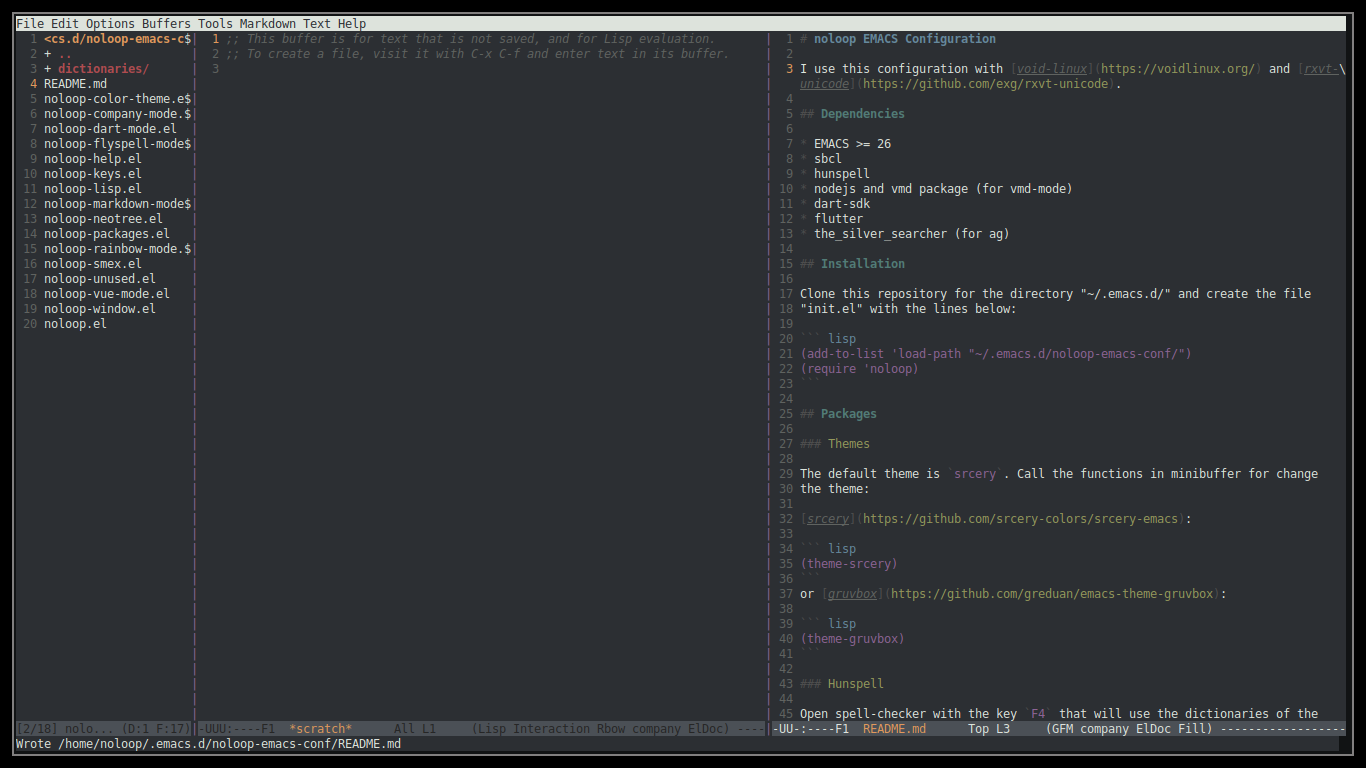Click README.md buffer name in mode line

point(894,729)
